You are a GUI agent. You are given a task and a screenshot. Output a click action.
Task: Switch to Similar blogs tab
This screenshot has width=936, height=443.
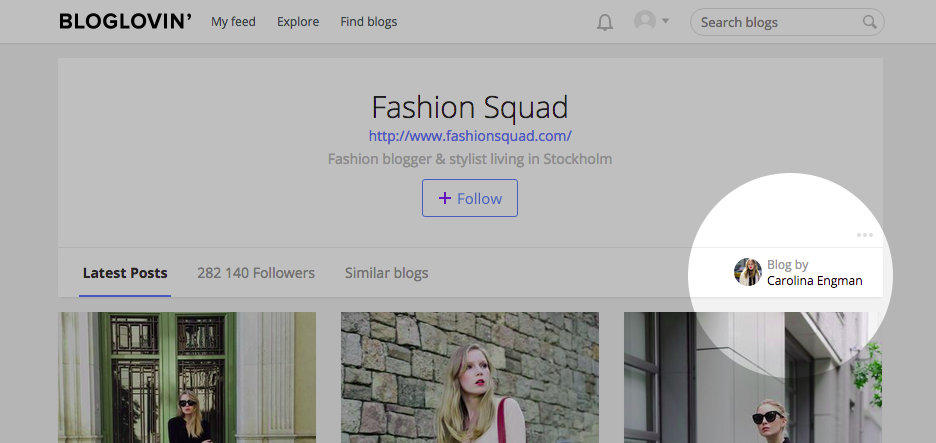click(x=387, y=273)
